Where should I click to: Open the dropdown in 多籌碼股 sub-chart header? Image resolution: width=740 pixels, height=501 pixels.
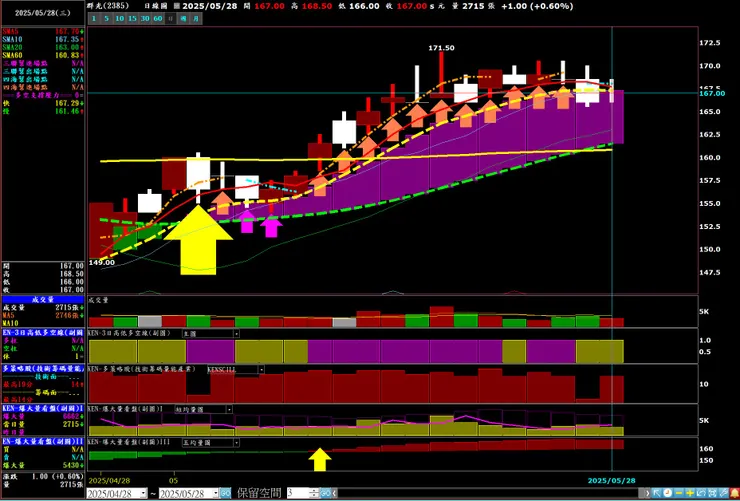coord(261,369)
